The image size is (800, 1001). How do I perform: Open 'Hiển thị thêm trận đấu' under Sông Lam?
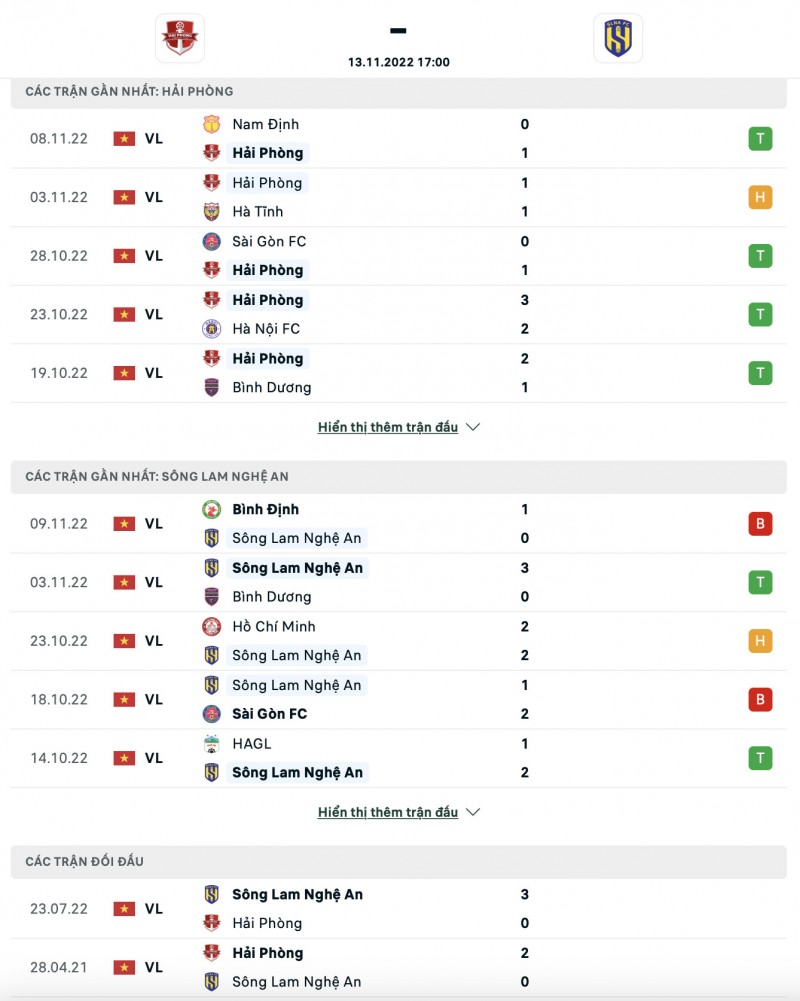pyautogui.click(x=388, y=812)
